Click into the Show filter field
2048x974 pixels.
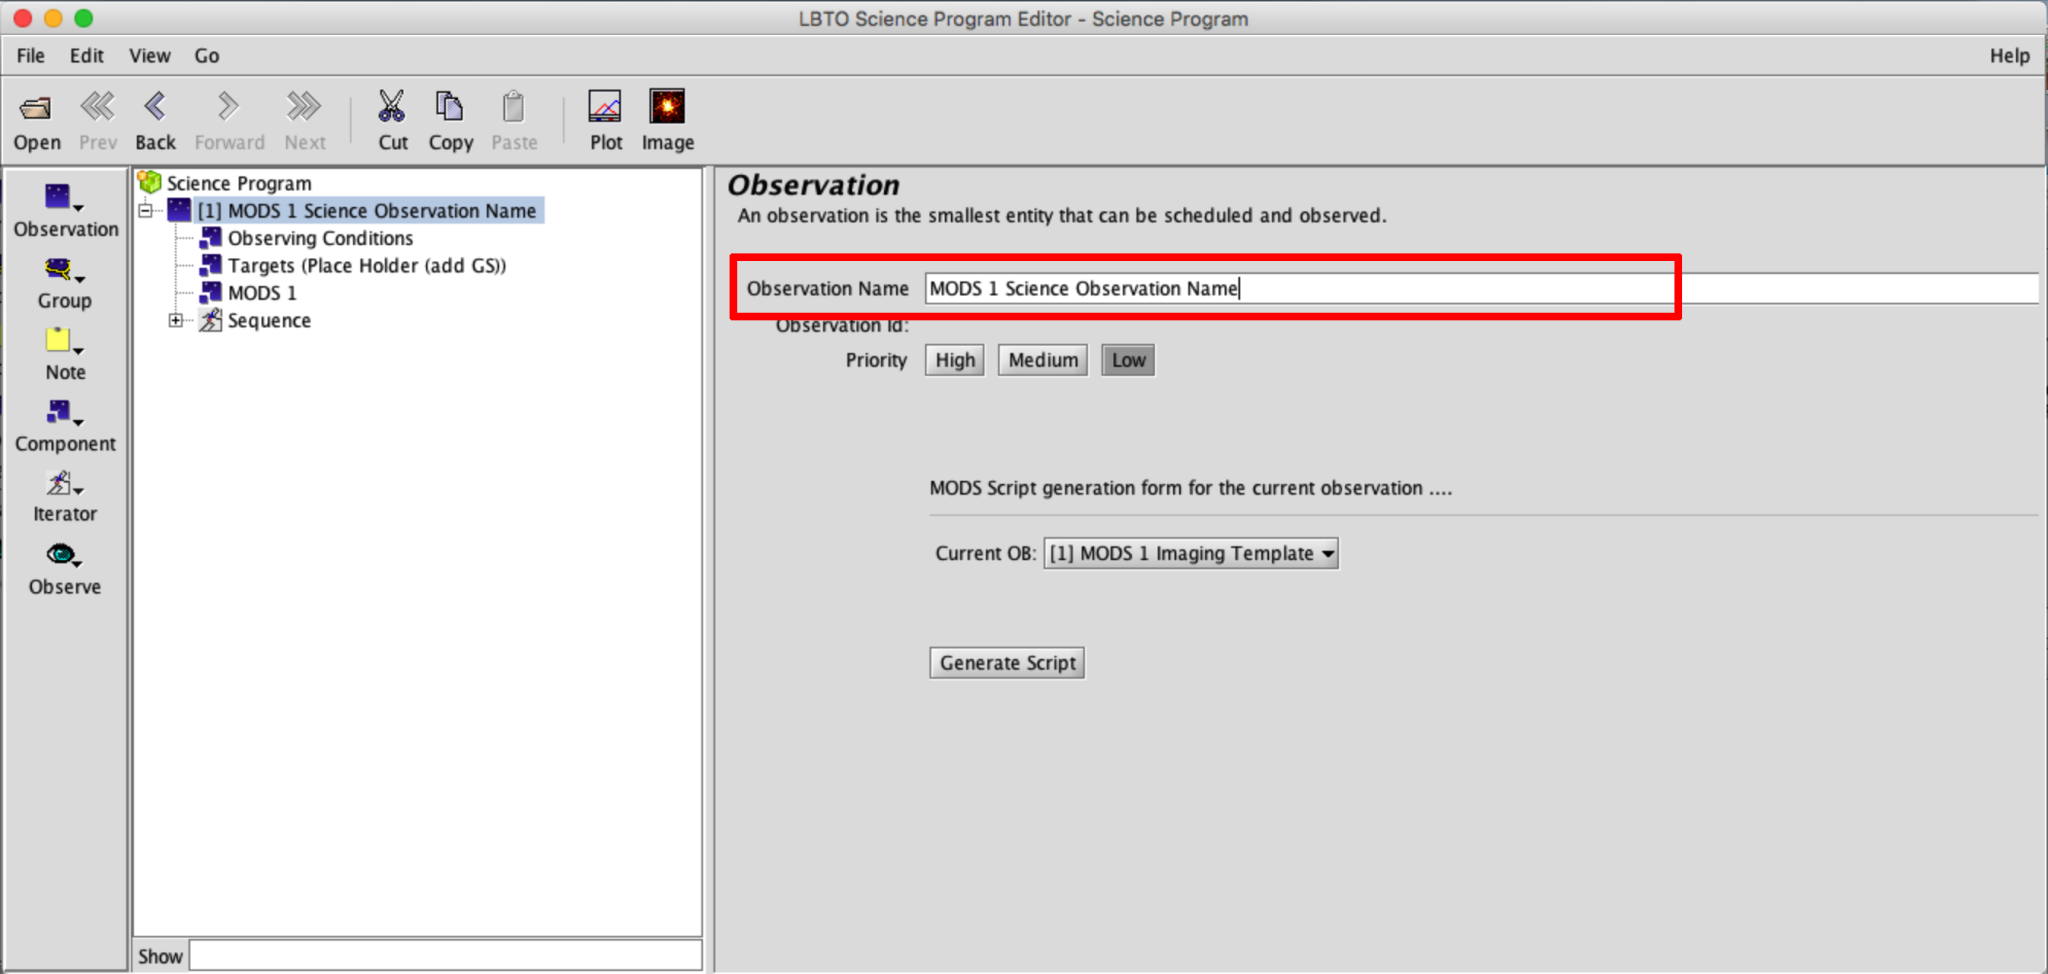446,955
